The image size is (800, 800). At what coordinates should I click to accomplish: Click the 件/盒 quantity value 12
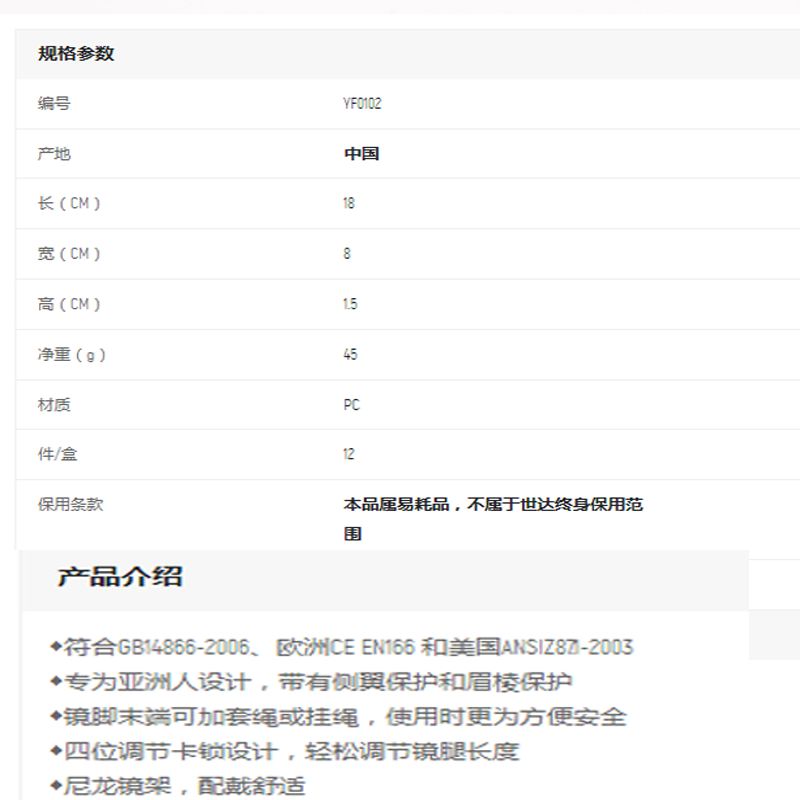click(349, 455)
